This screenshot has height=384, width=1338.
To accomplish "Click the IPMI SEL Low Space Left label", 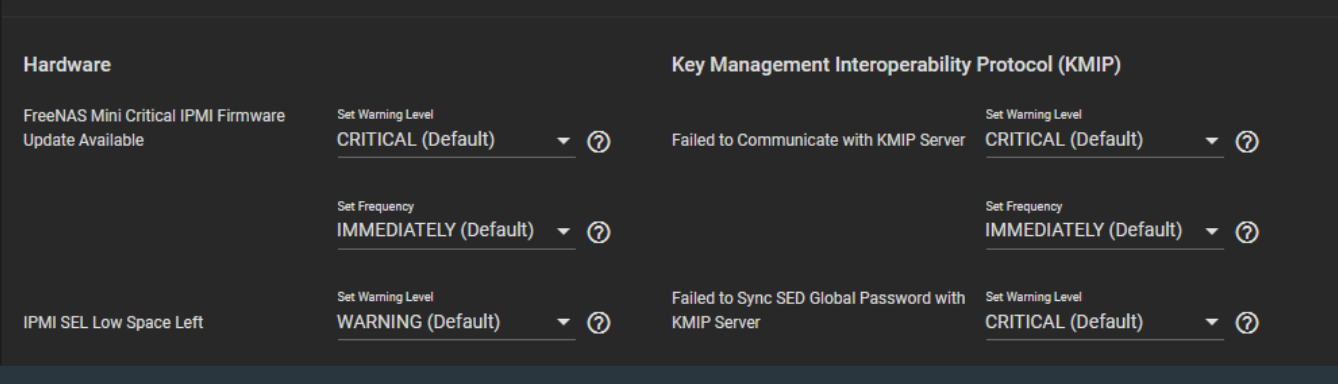I will tap(113, 323).
